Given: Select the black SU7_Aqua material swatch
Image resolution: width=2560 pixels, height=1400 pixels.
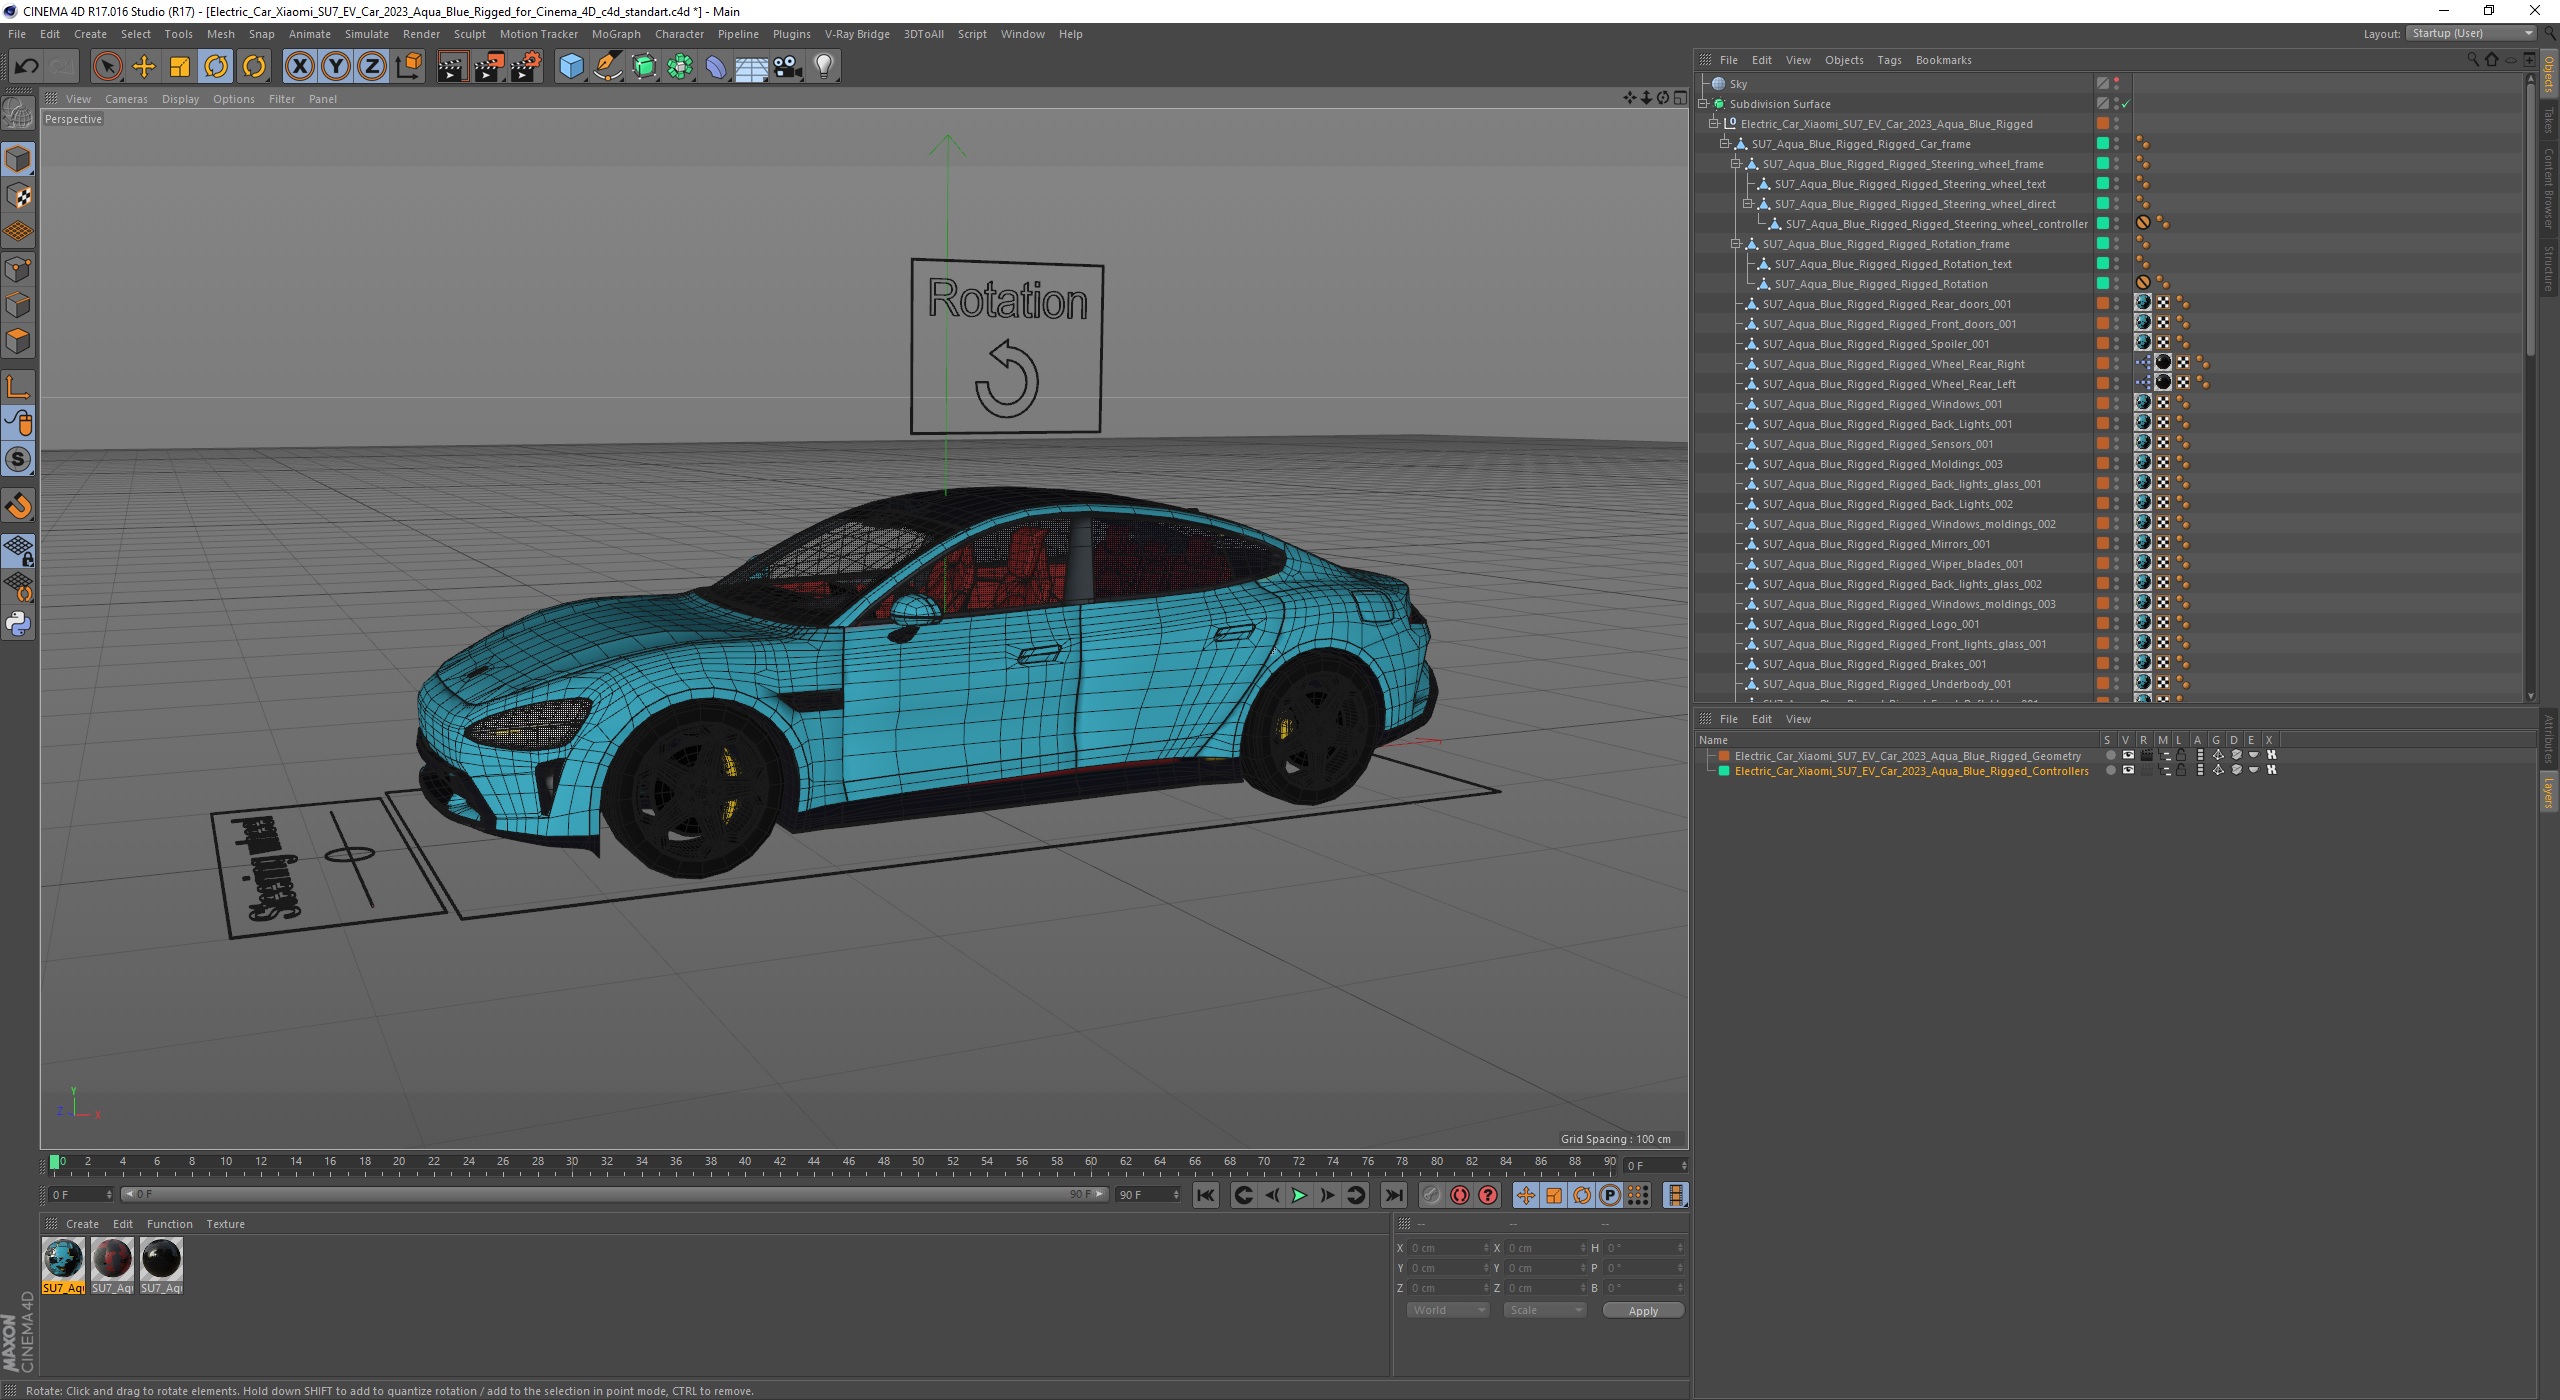Looking at the screenshot, I should pyautogui.click(x=161, y=1259).
